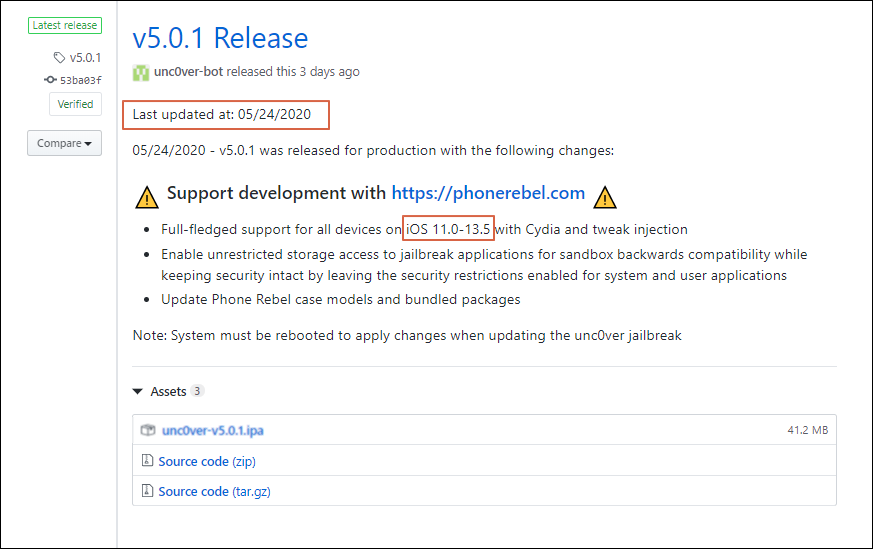
Task: Open the commit 53ba03f link
Action: coord(81,80)
